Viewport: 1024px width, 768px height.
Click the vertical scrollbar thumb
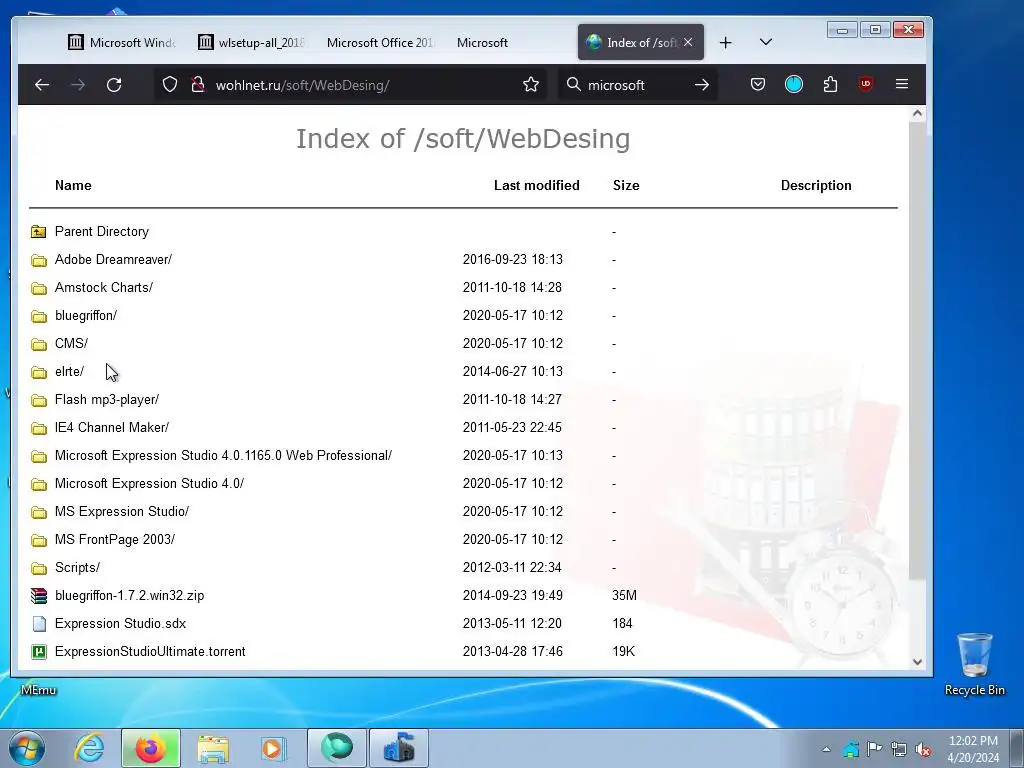[917, 349]
